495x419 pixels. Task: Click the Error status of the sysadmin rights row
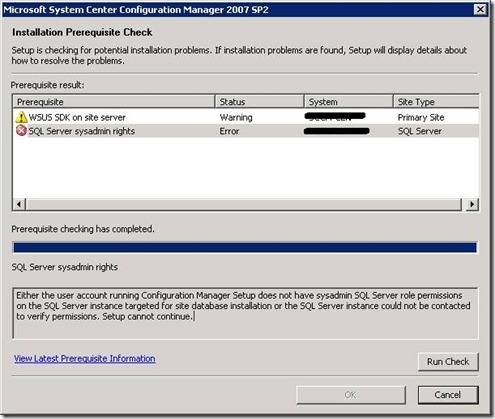click(x=229, y=131)
